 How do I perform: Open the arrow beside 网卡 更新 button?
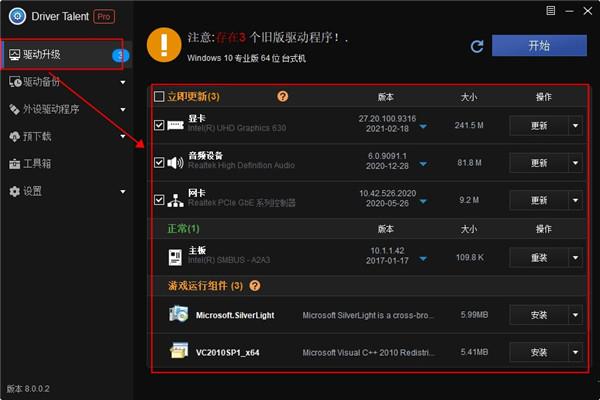pyautogui.click(x=576, y=200)
